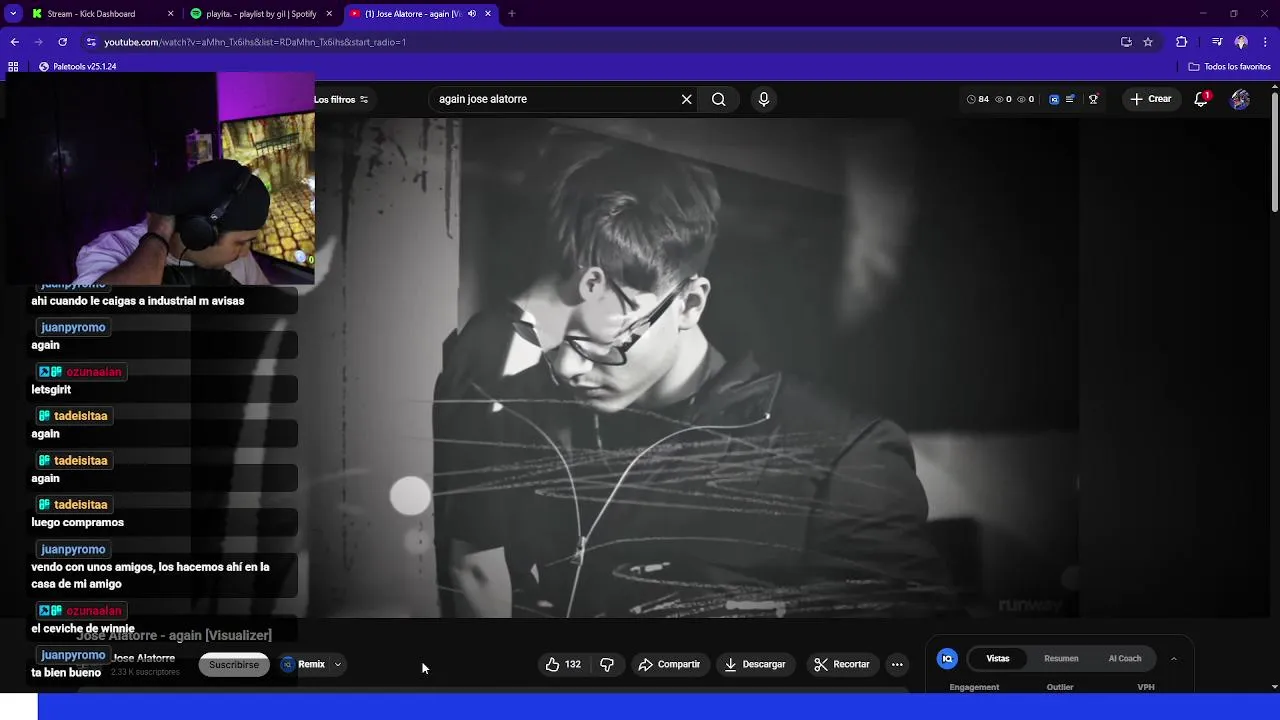Open the YouTube account avatar menu
The height and width of the screenshot is (720, 1280).
point(1240,99)
